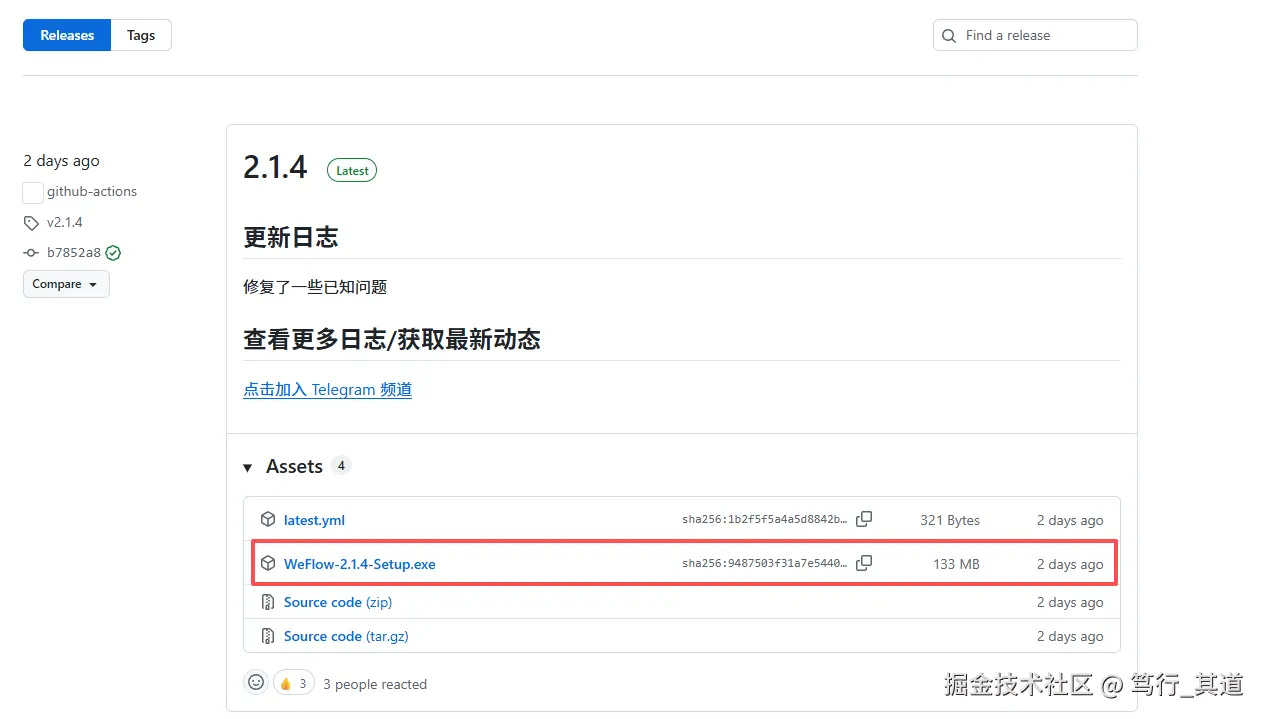Click the green verified check icon
This screenshot has height=719, width=1264.
pyautogui.click(x=113, y=253)
